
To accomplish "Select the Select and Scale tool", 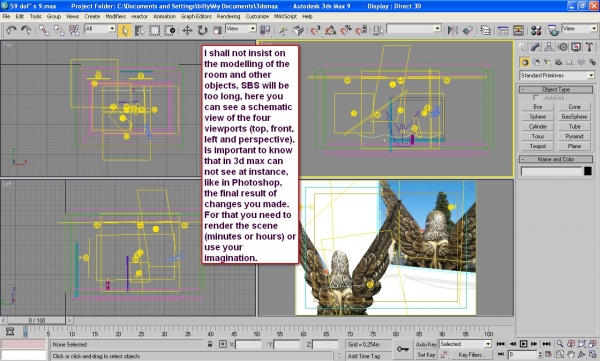I will pyautogui.click(x=217, y=30).
